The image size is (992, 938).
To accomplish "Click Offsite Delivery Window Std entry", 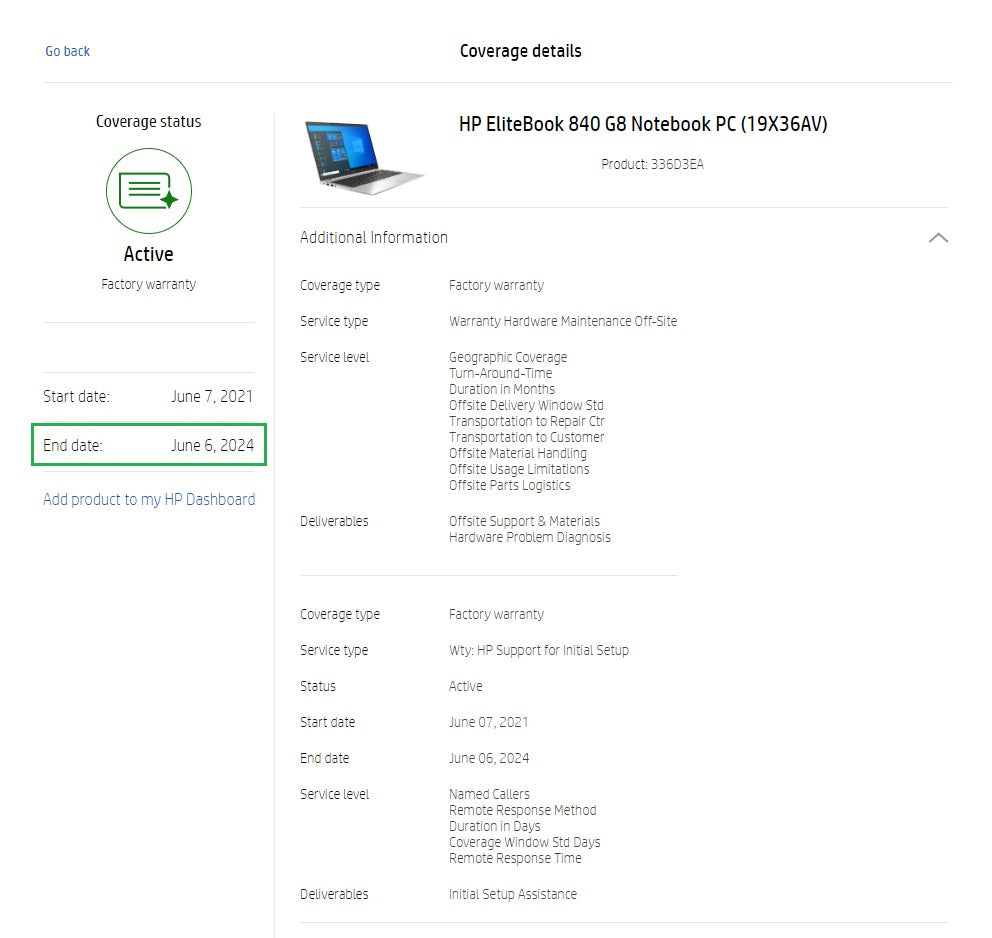I will tap(526, 405).
